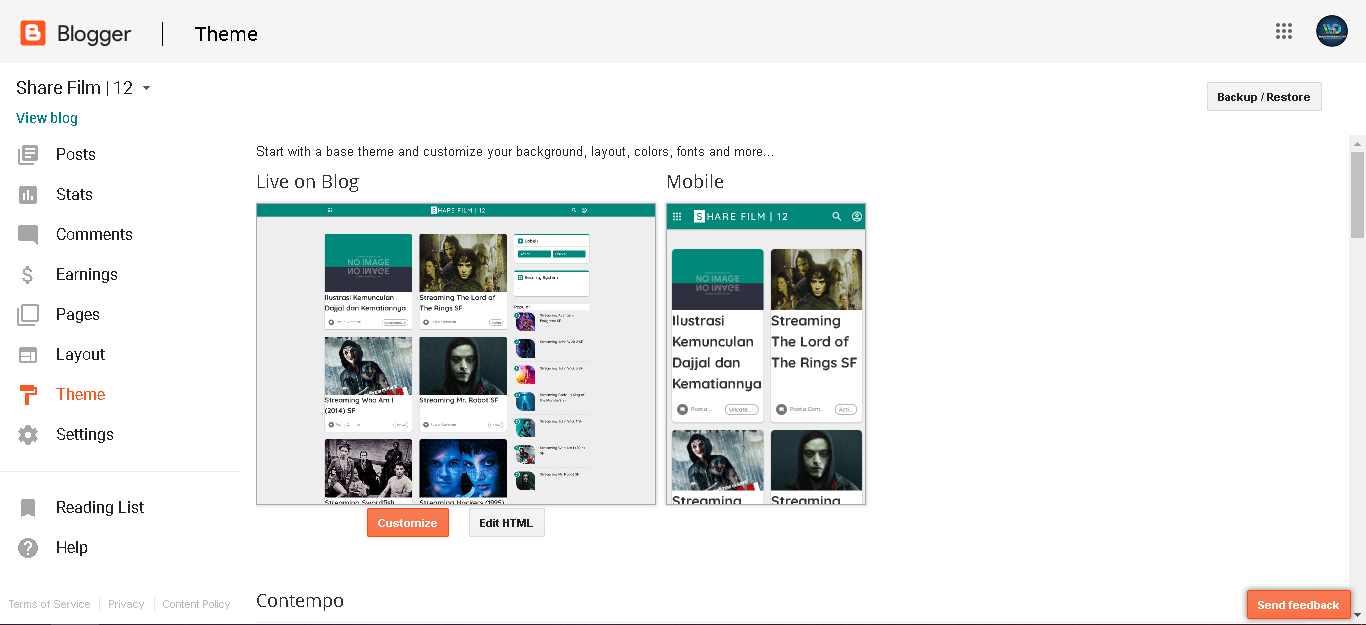Click the Earnings dollar icon
Screen dimensions: 1366x625
tap(28, 274)
